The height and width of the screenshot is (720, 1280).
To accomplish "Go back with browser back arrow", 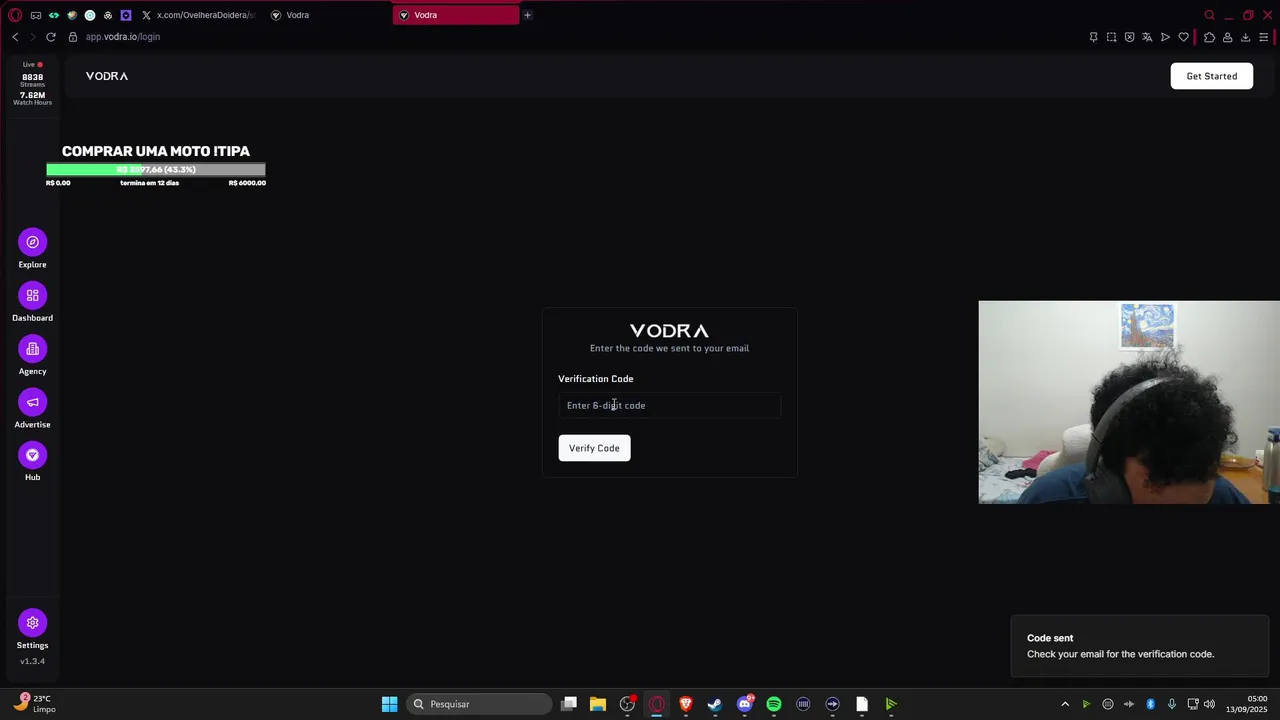I will 15,37.
